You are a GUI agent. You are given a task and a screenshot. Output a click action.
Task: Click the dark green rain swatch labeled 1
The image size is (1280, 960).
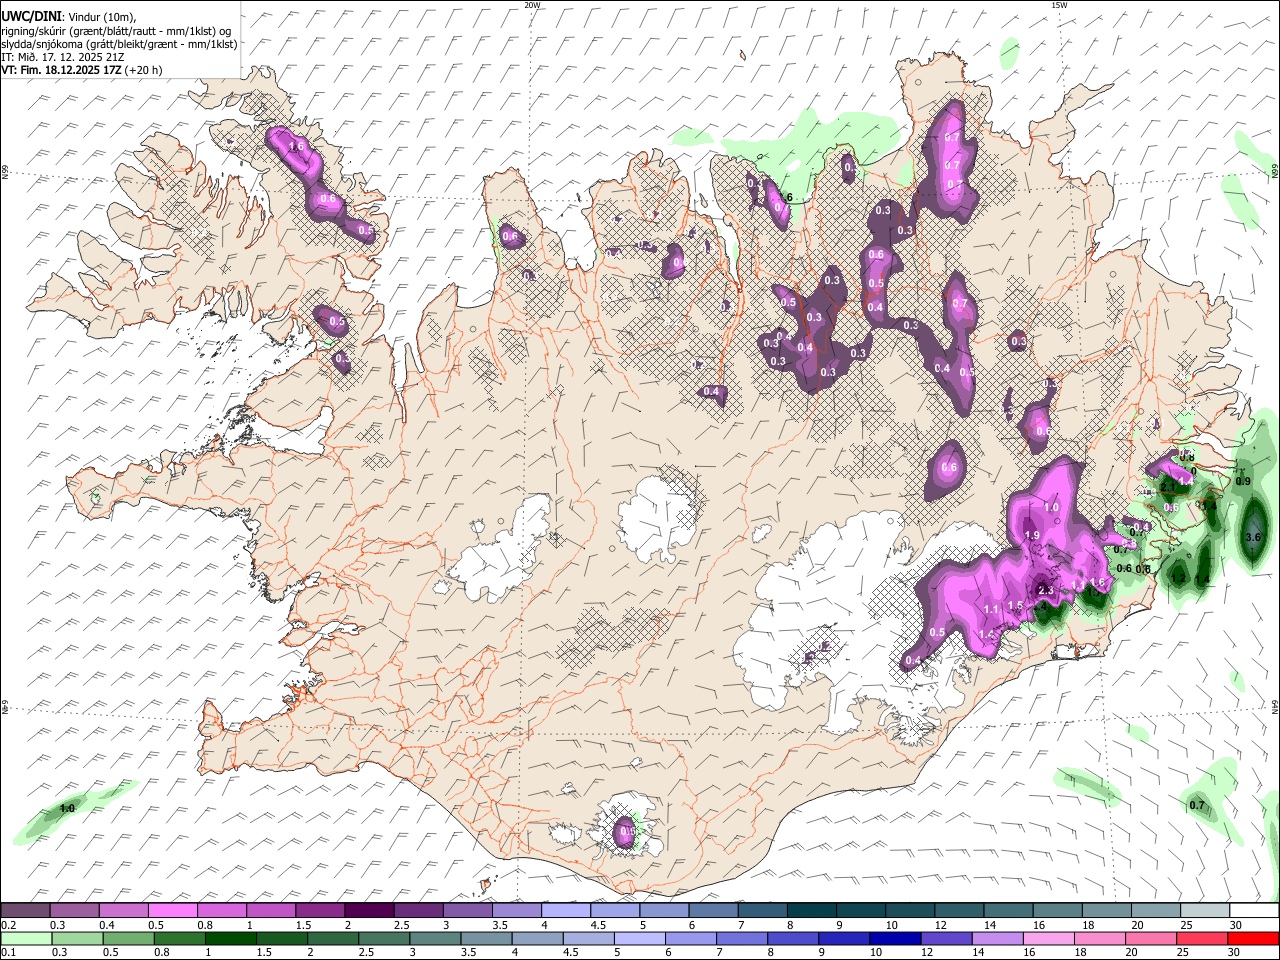230,938
